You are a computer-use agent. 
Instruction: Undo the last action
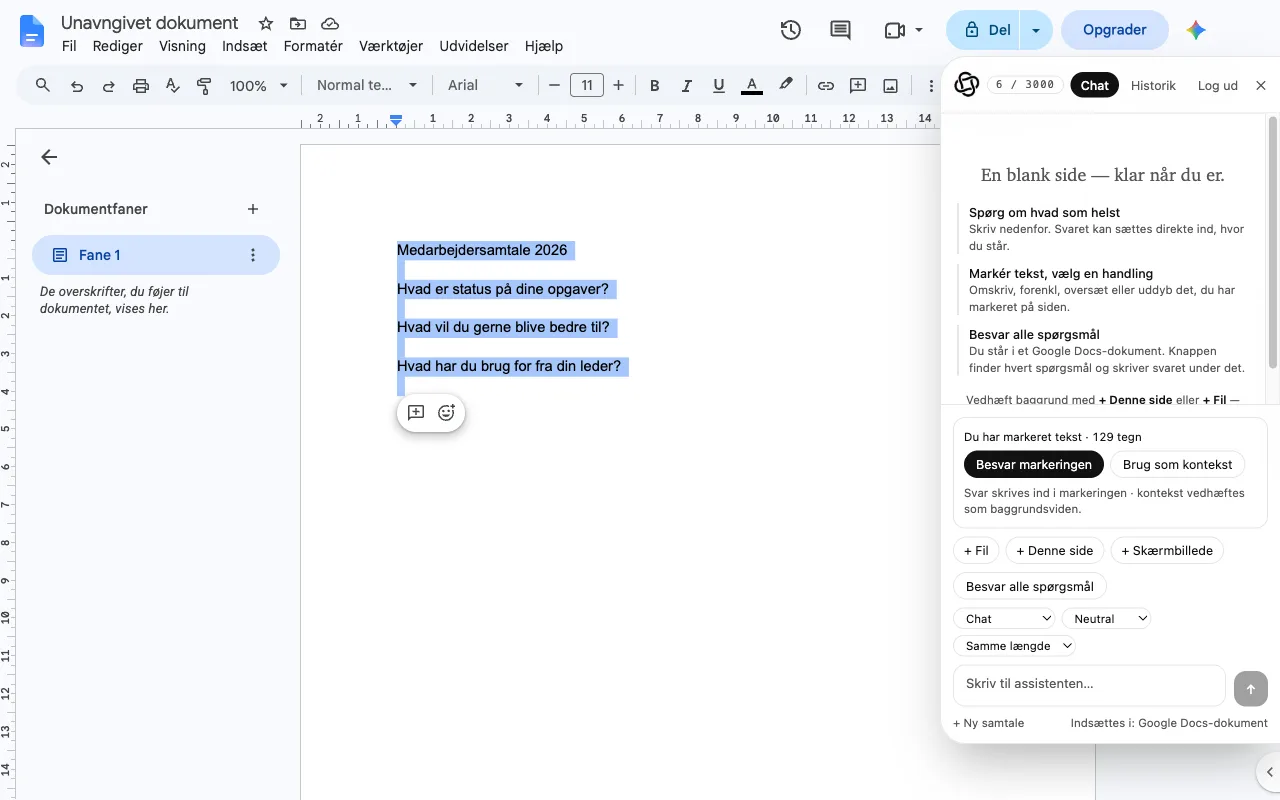pyautogui.click(x=77, y=86)
